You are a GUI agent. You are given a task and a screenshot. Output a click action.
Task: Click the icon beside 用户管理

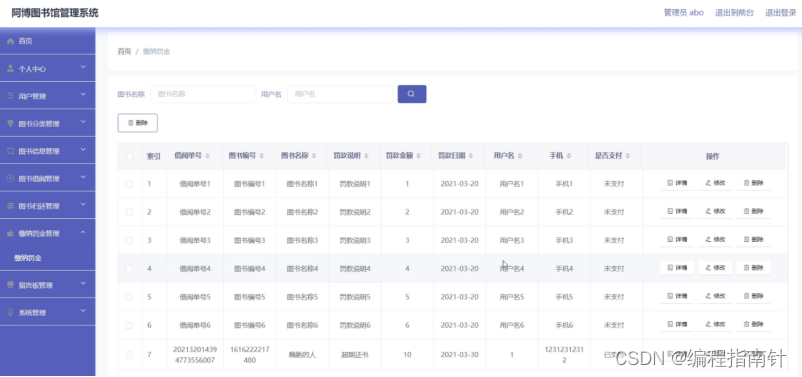(x=10, y=96)
